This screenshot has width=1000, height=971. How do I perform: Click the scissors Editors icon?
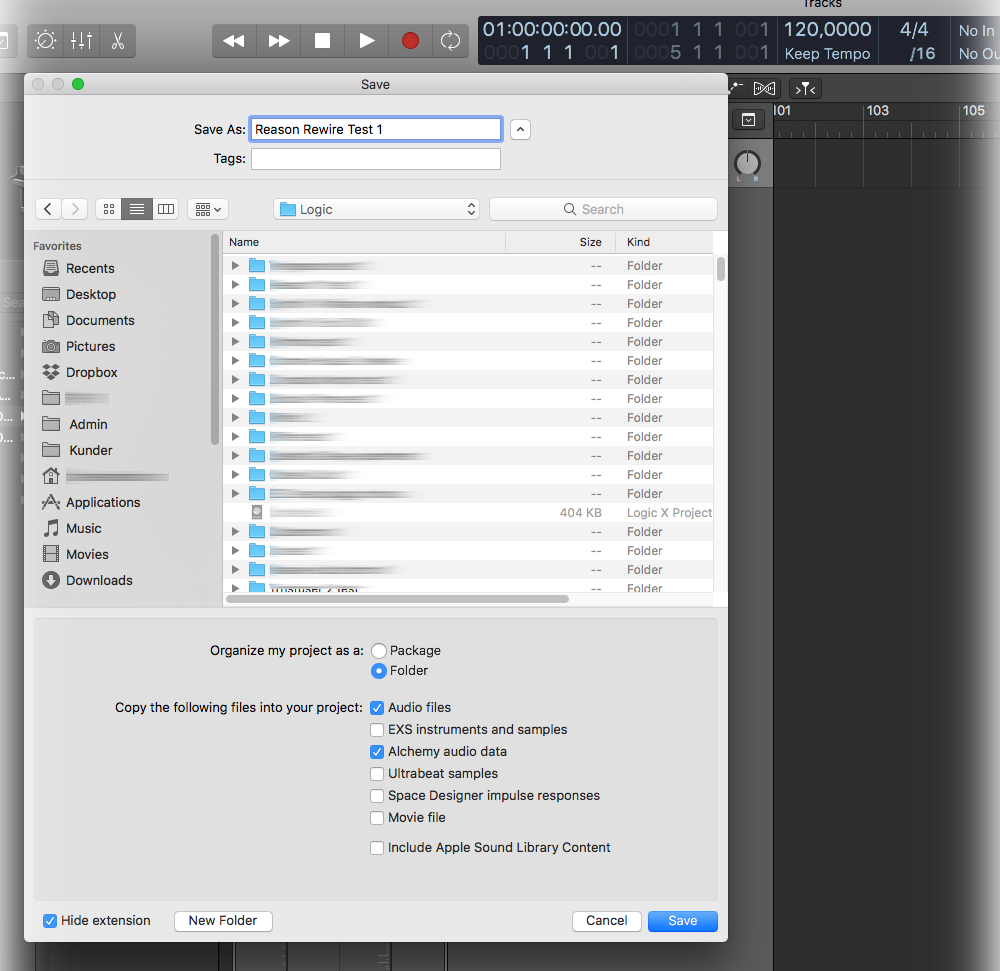click(117, 41)
